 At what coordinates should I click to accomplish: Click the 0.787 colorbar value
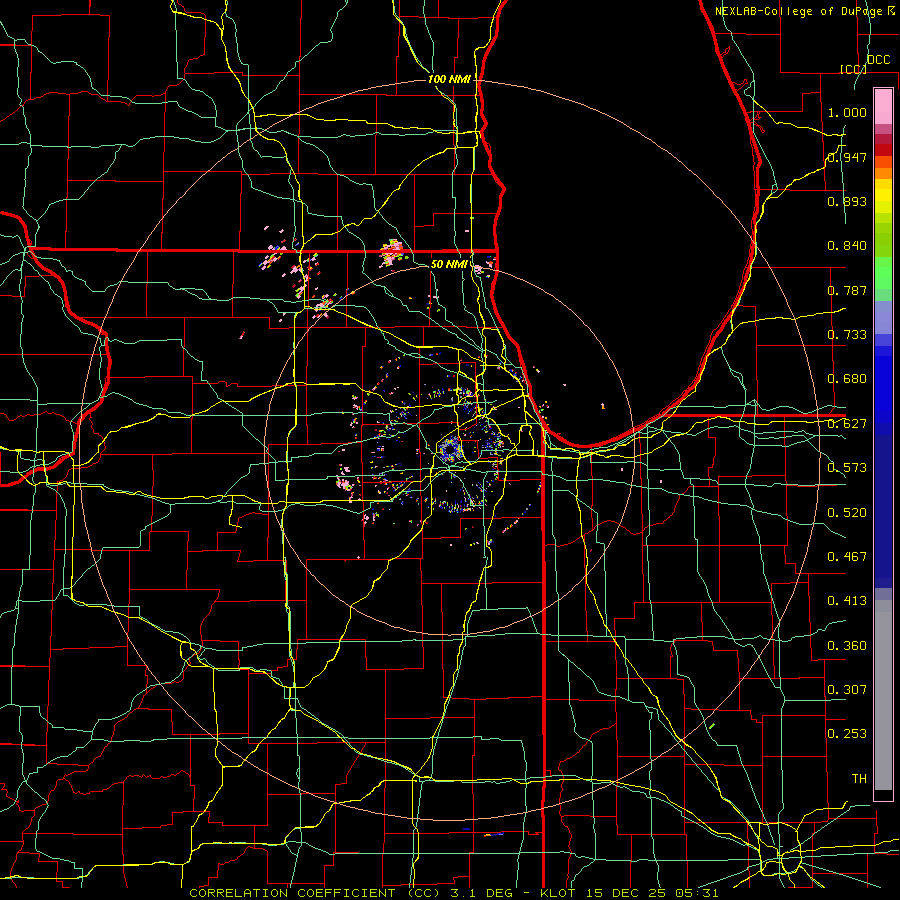point(847,290)
